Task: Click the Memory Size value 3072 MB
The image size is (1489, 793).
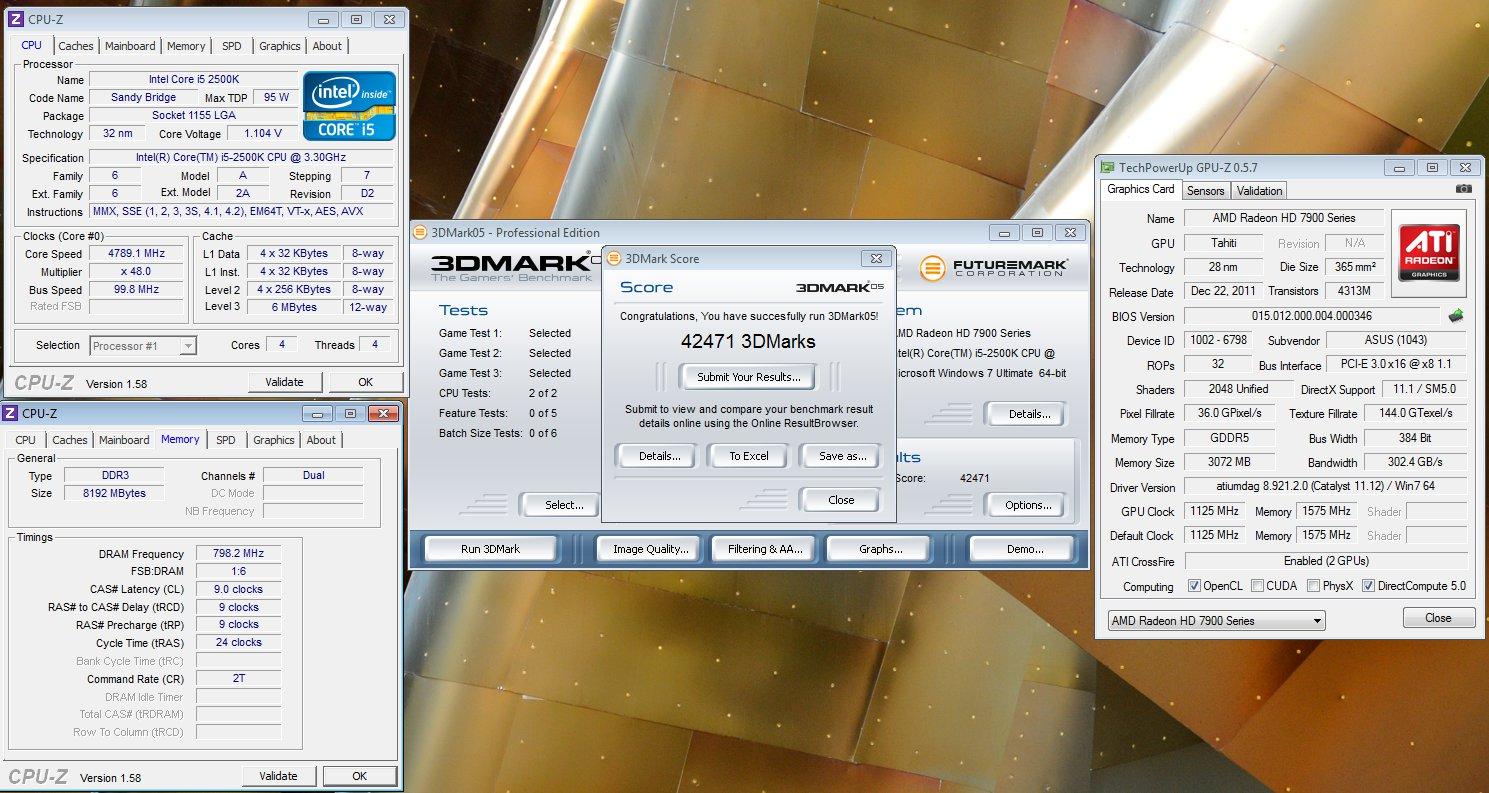Action: [1230, 463]
